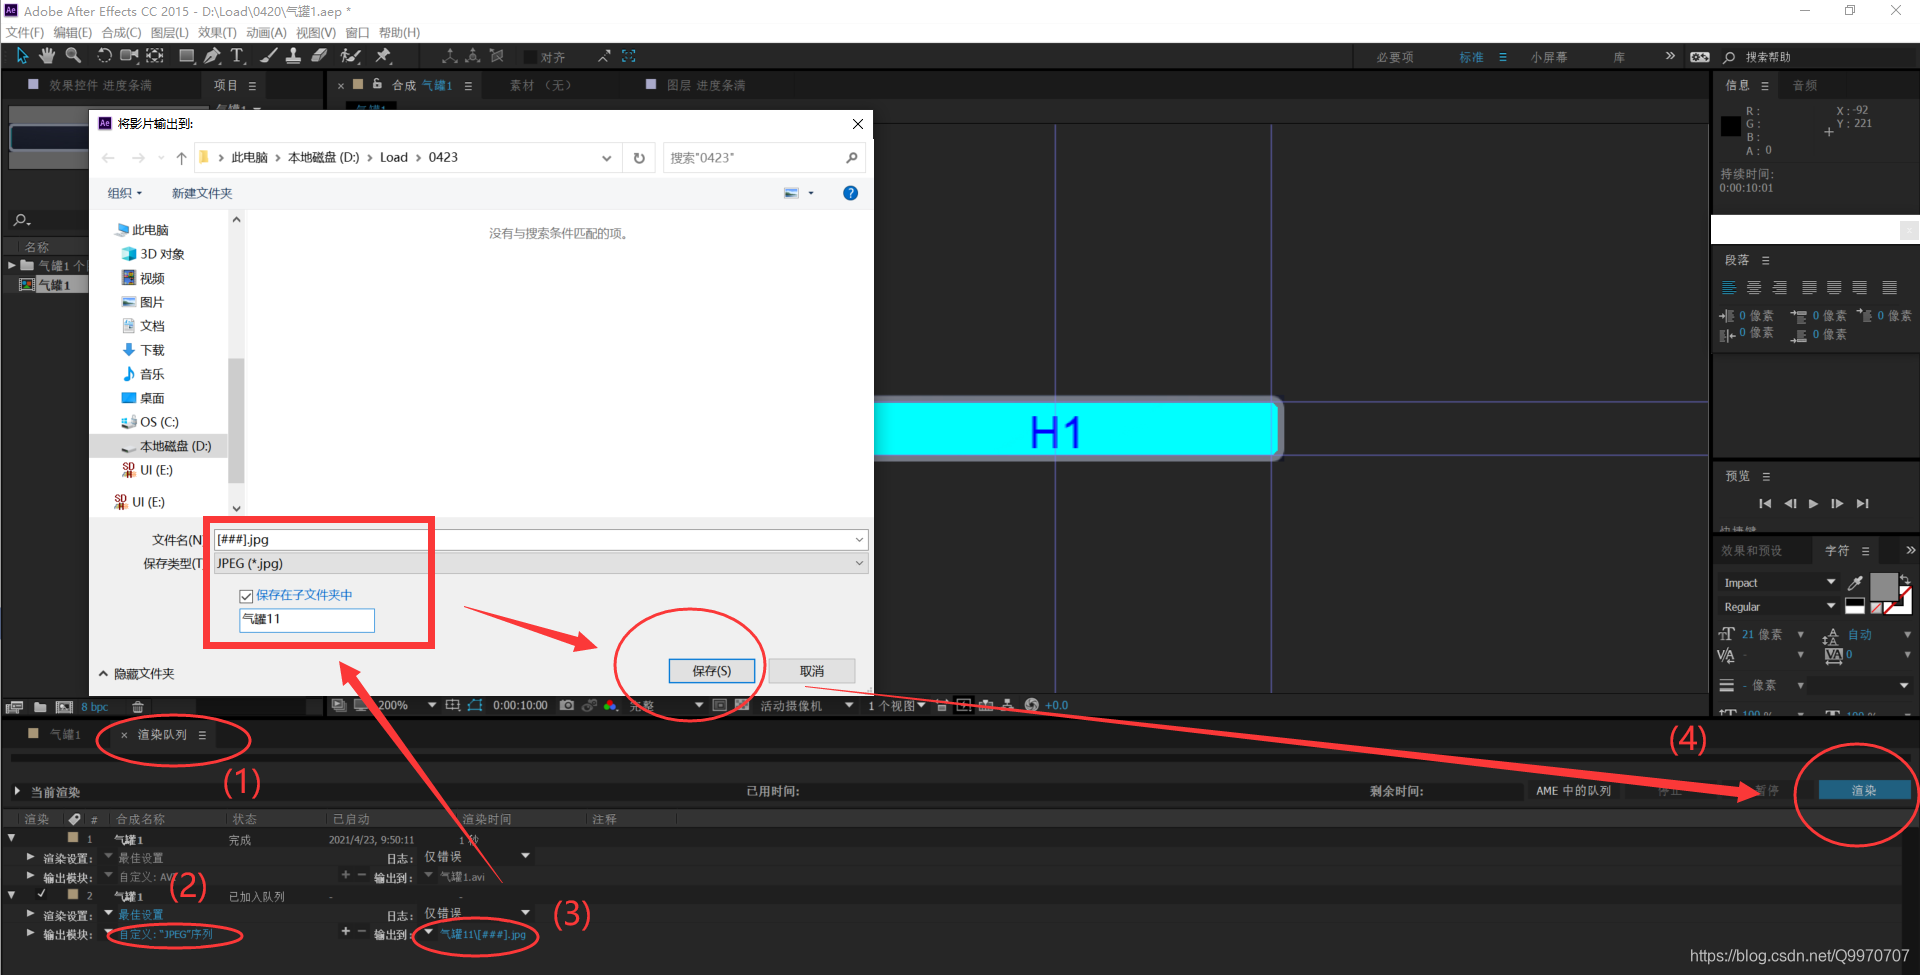This screenshot has height=975, width=1920.
Task: Expand the 当前渲染 section
Action: point(17,791)
